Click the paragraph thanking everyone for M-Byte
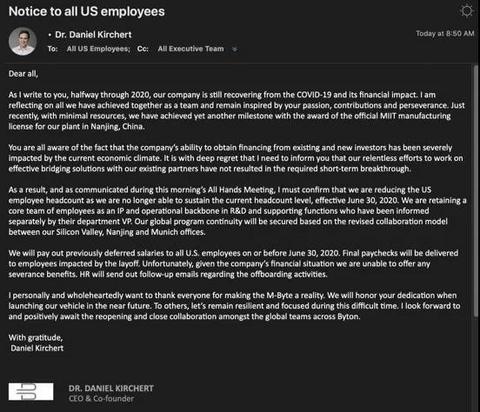The image size is (480, 412). point(234,306)
